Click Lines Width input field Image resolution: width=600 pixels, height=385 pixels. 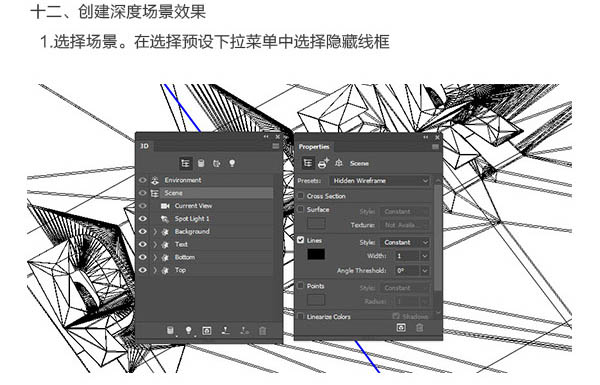(407, 256)
